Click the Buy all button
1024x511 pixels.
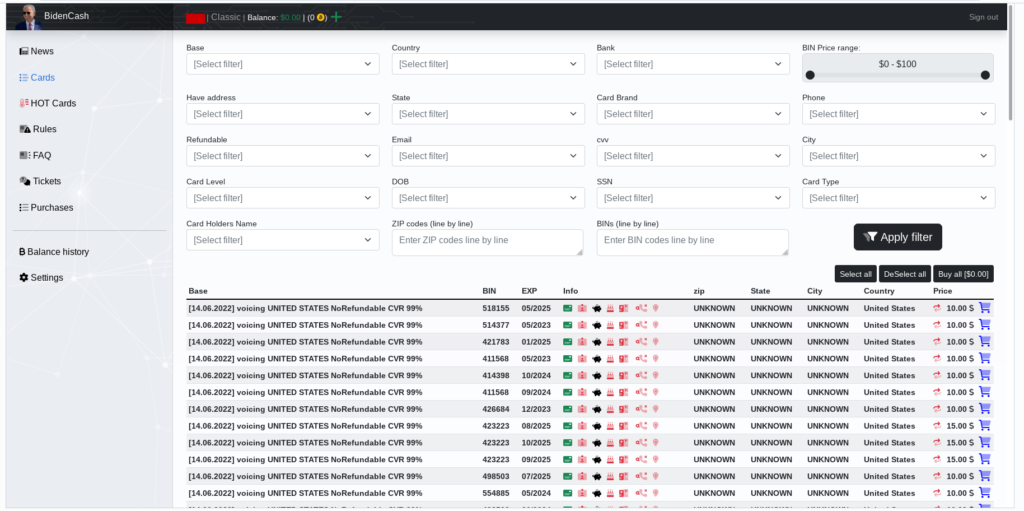[963, 274]
